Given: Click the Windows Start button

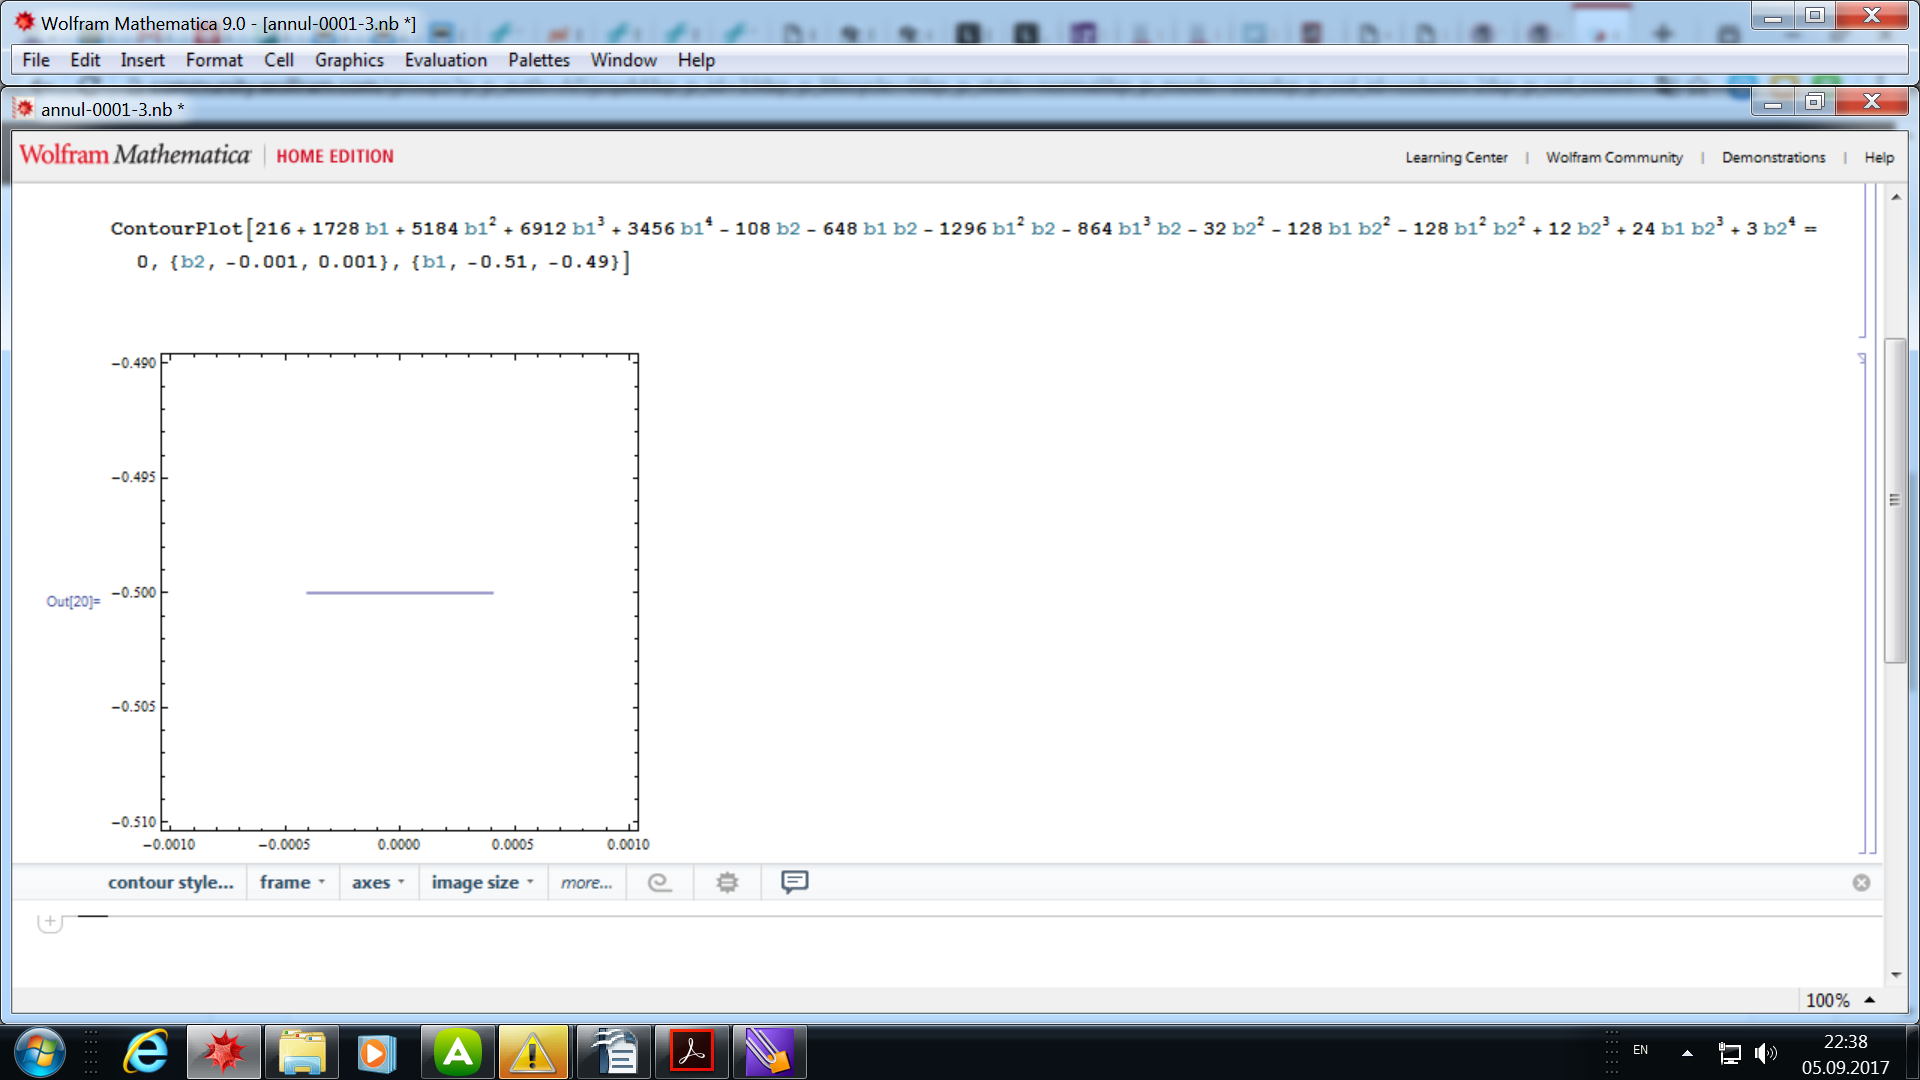Looking at the screenshot, I should [x=40, y=1053].
